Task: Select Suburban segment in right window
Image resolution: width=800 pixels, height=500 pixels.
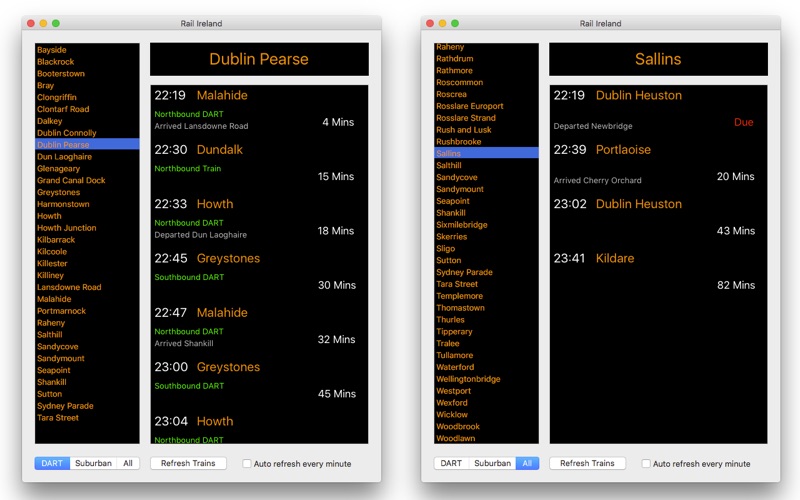Action: coord(492,463)
